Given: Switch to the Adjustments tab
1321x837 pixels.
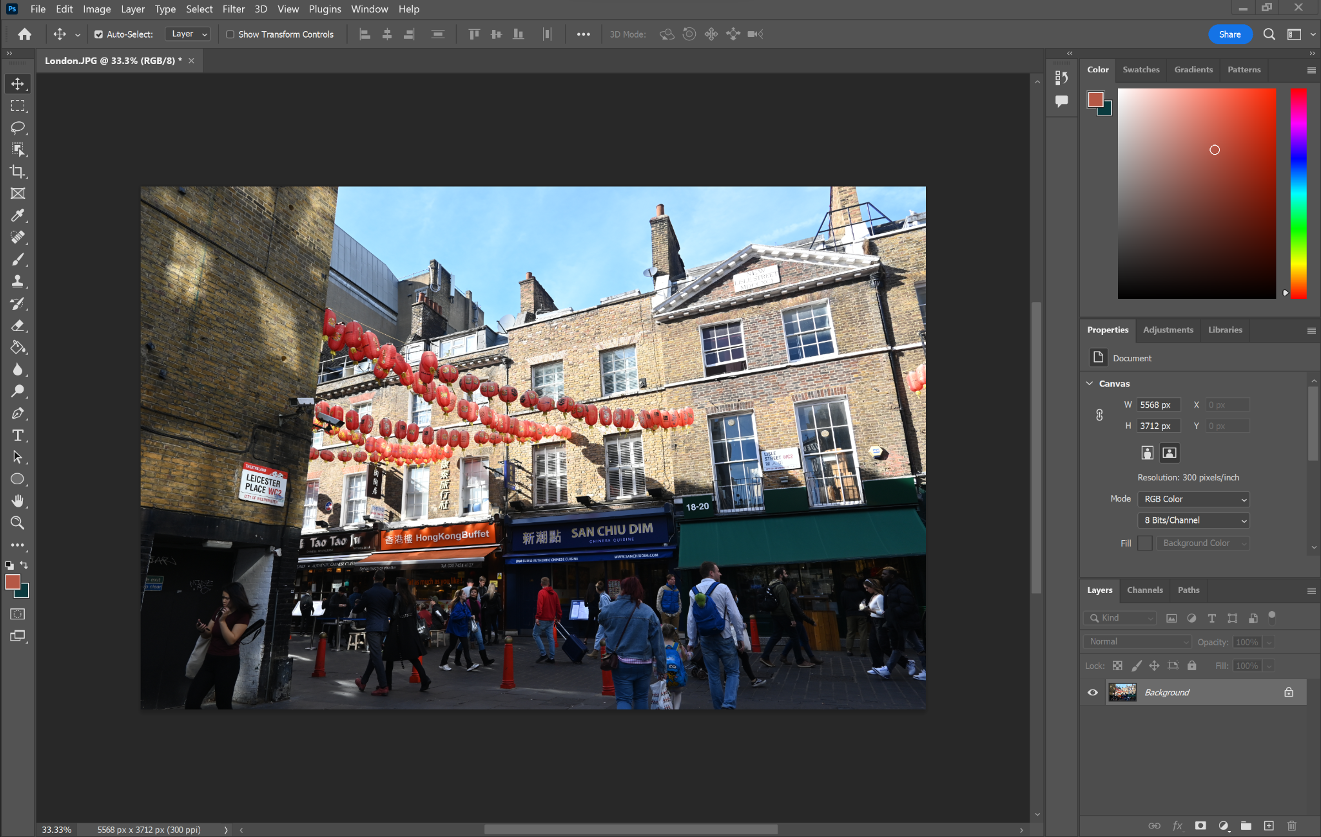Looking at the screenshot, I should pyautogui.click(x=1168, y=330).
